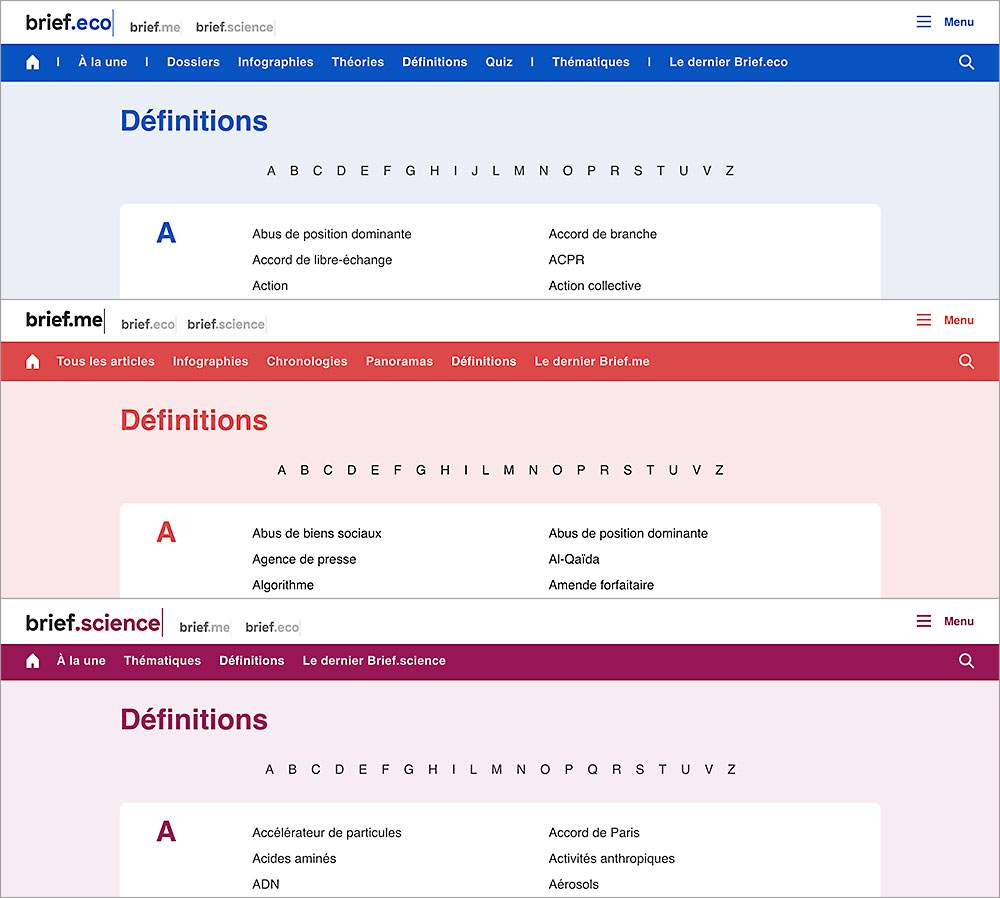
Task: Open Thématiques in Brief.science navbar
Action: click(162, 661)
